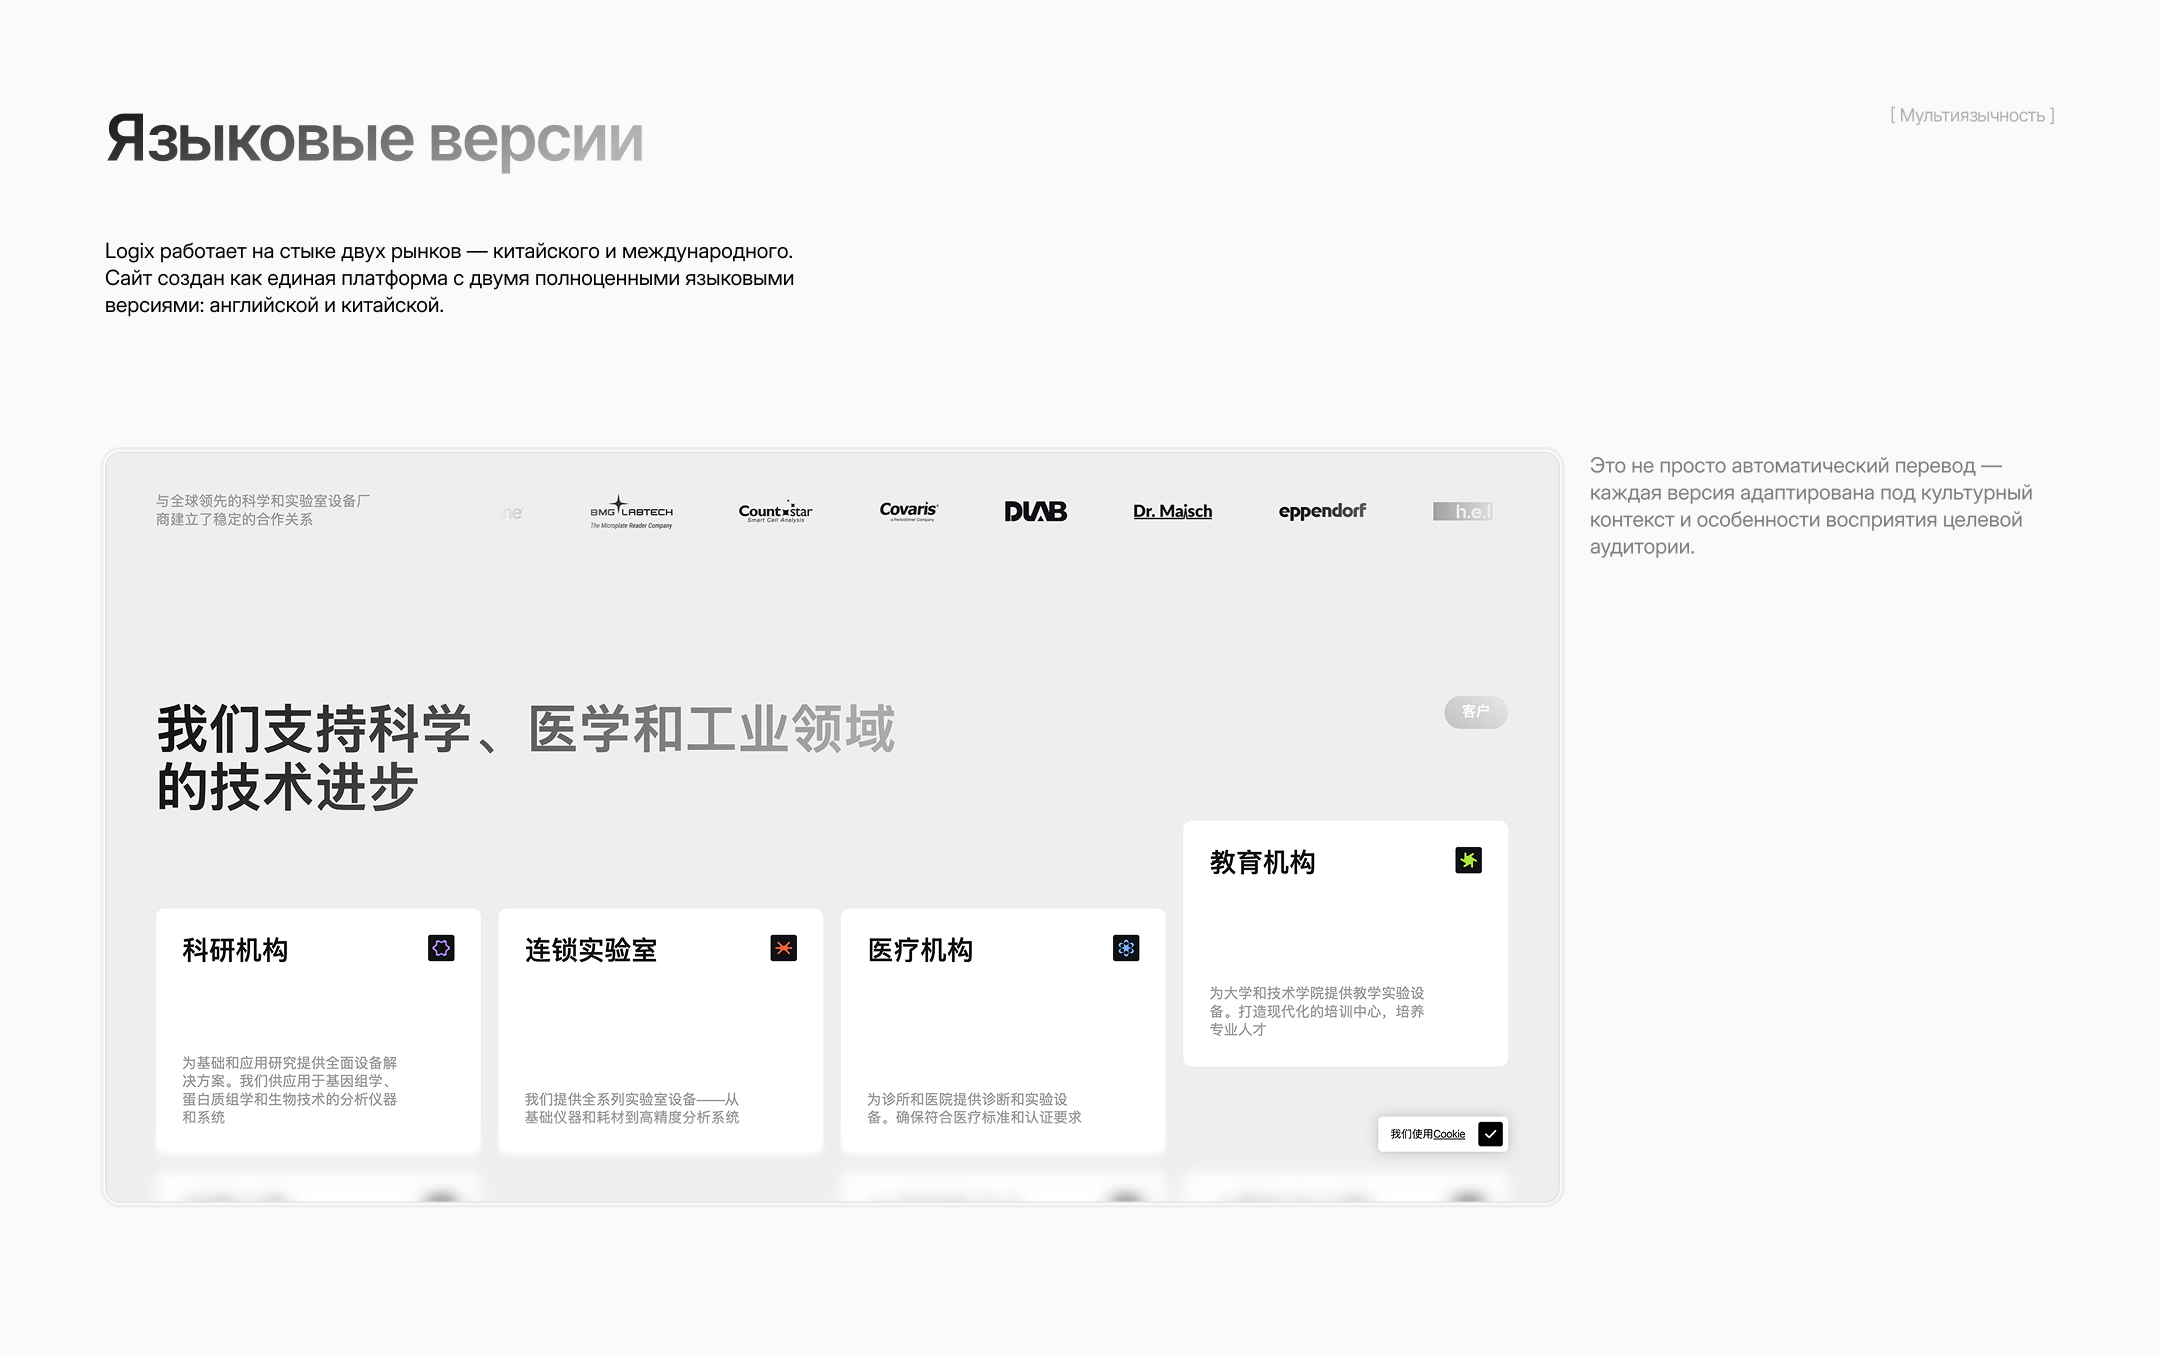2160x1355 pixels.
Task: Click the Covaris logo
Action: 908,511
